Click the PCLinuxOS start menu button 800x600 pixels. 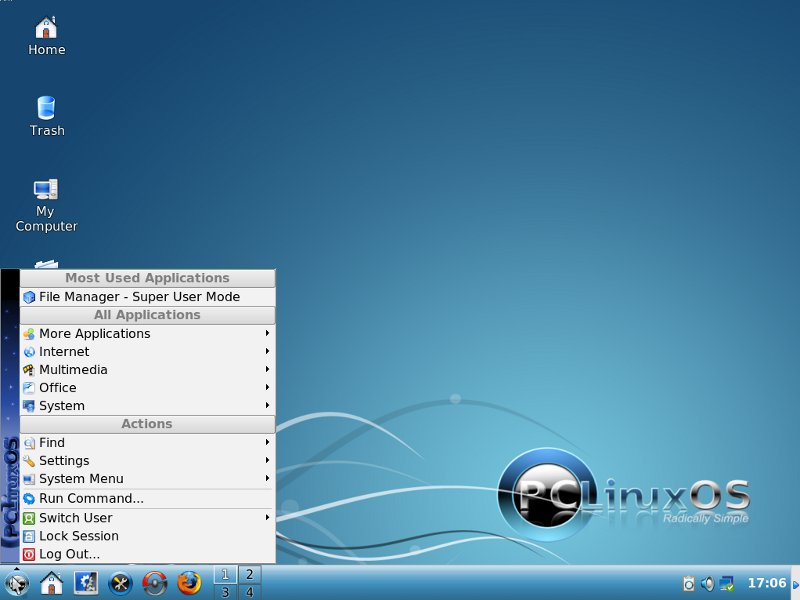tap(17, 583)
